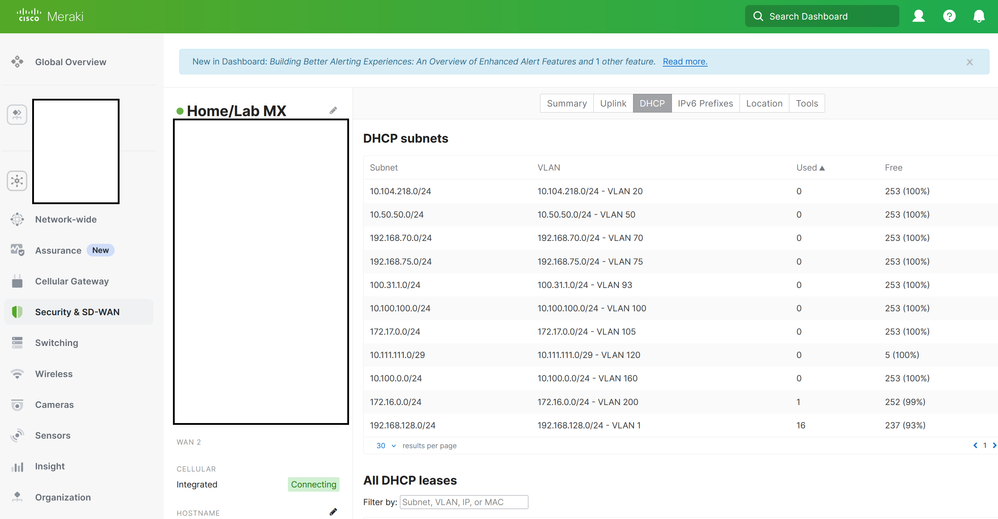Screen dimensions: 998x519
Task: Open the results per page dropdown
Action: tap(386, 445)
